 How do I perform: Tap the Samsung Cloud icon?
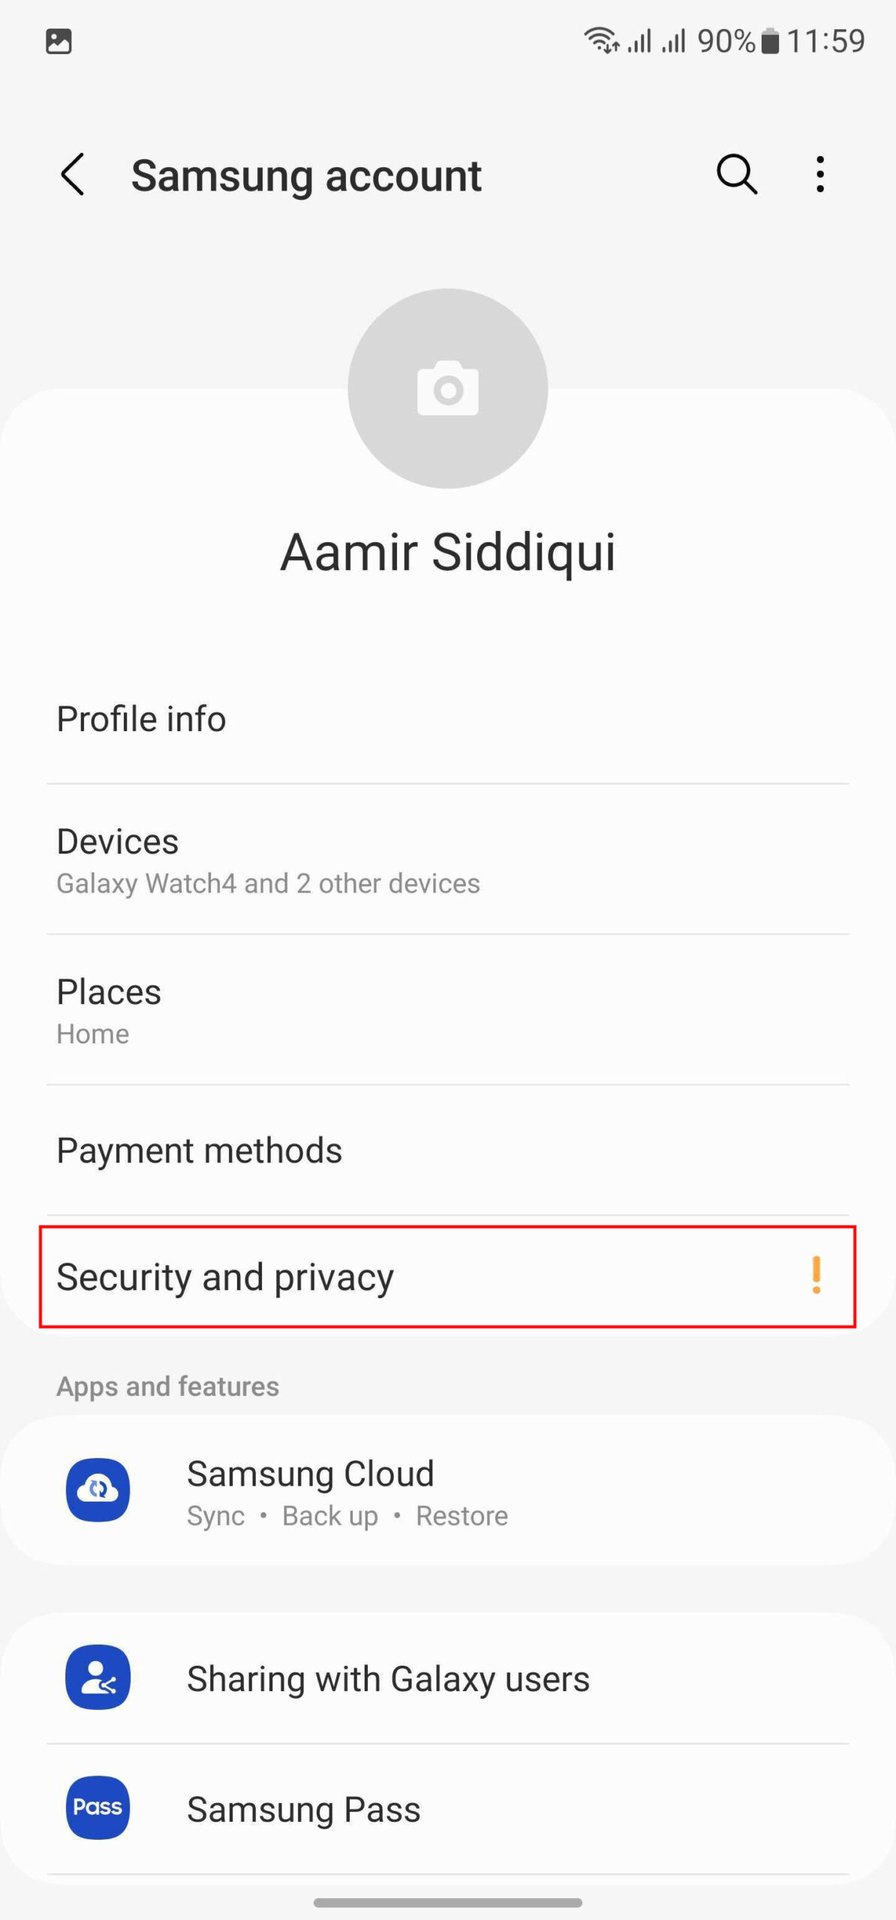(x=98, y=1490)
